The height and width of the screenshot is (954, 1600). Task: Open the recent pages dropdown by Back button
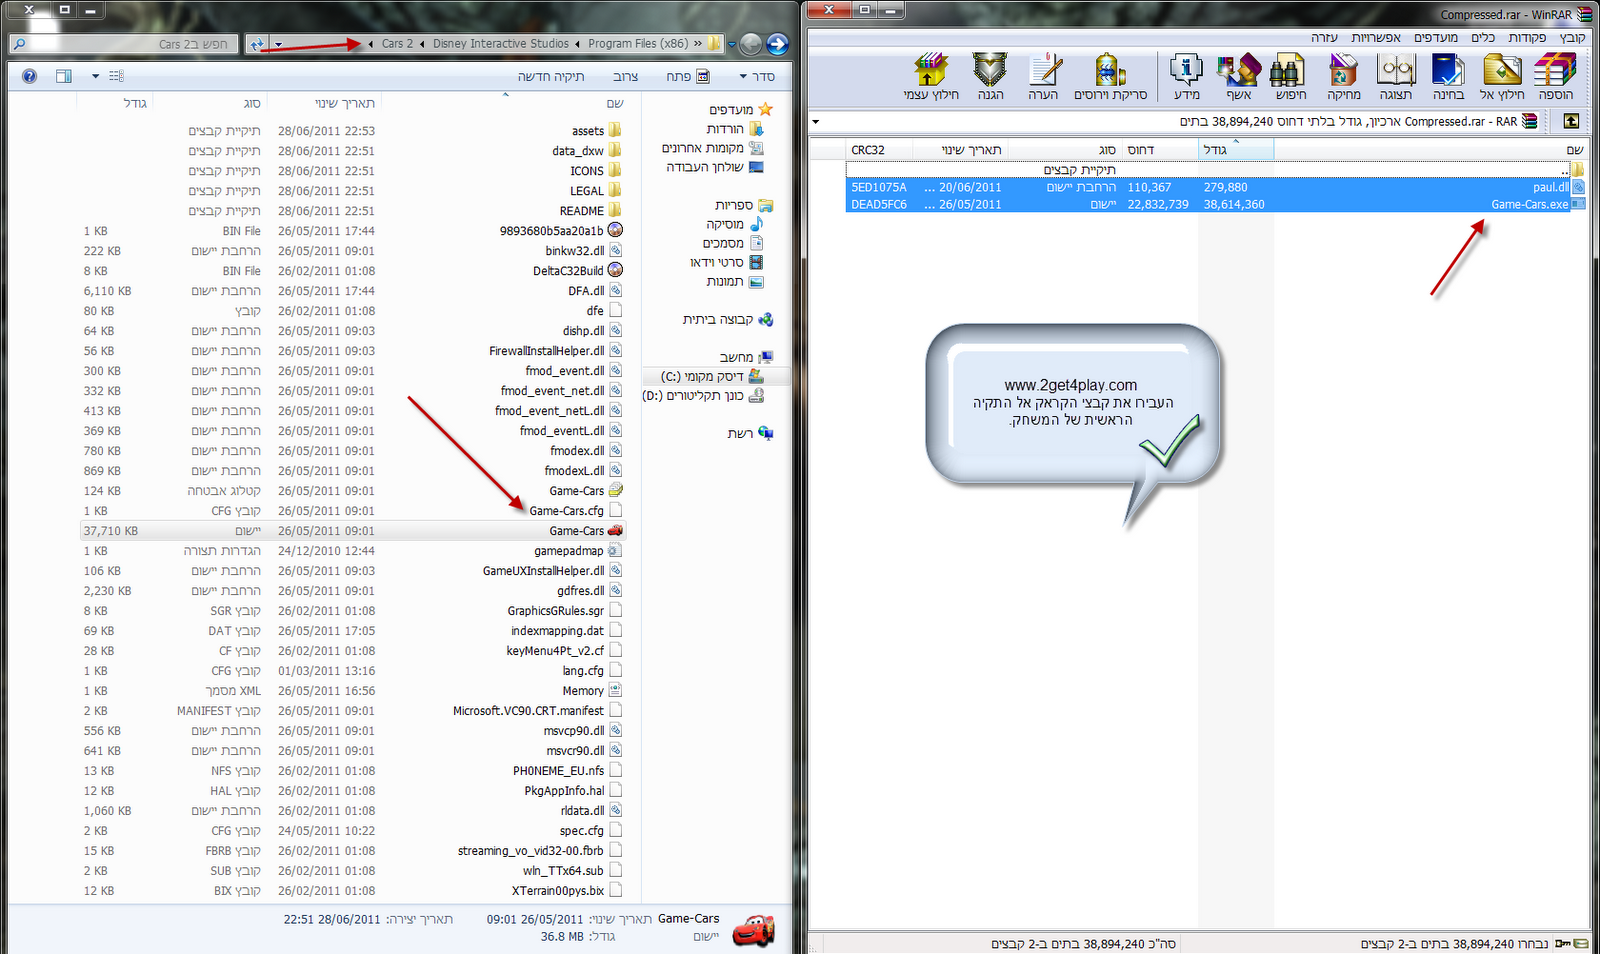click(x=732, y=44)
